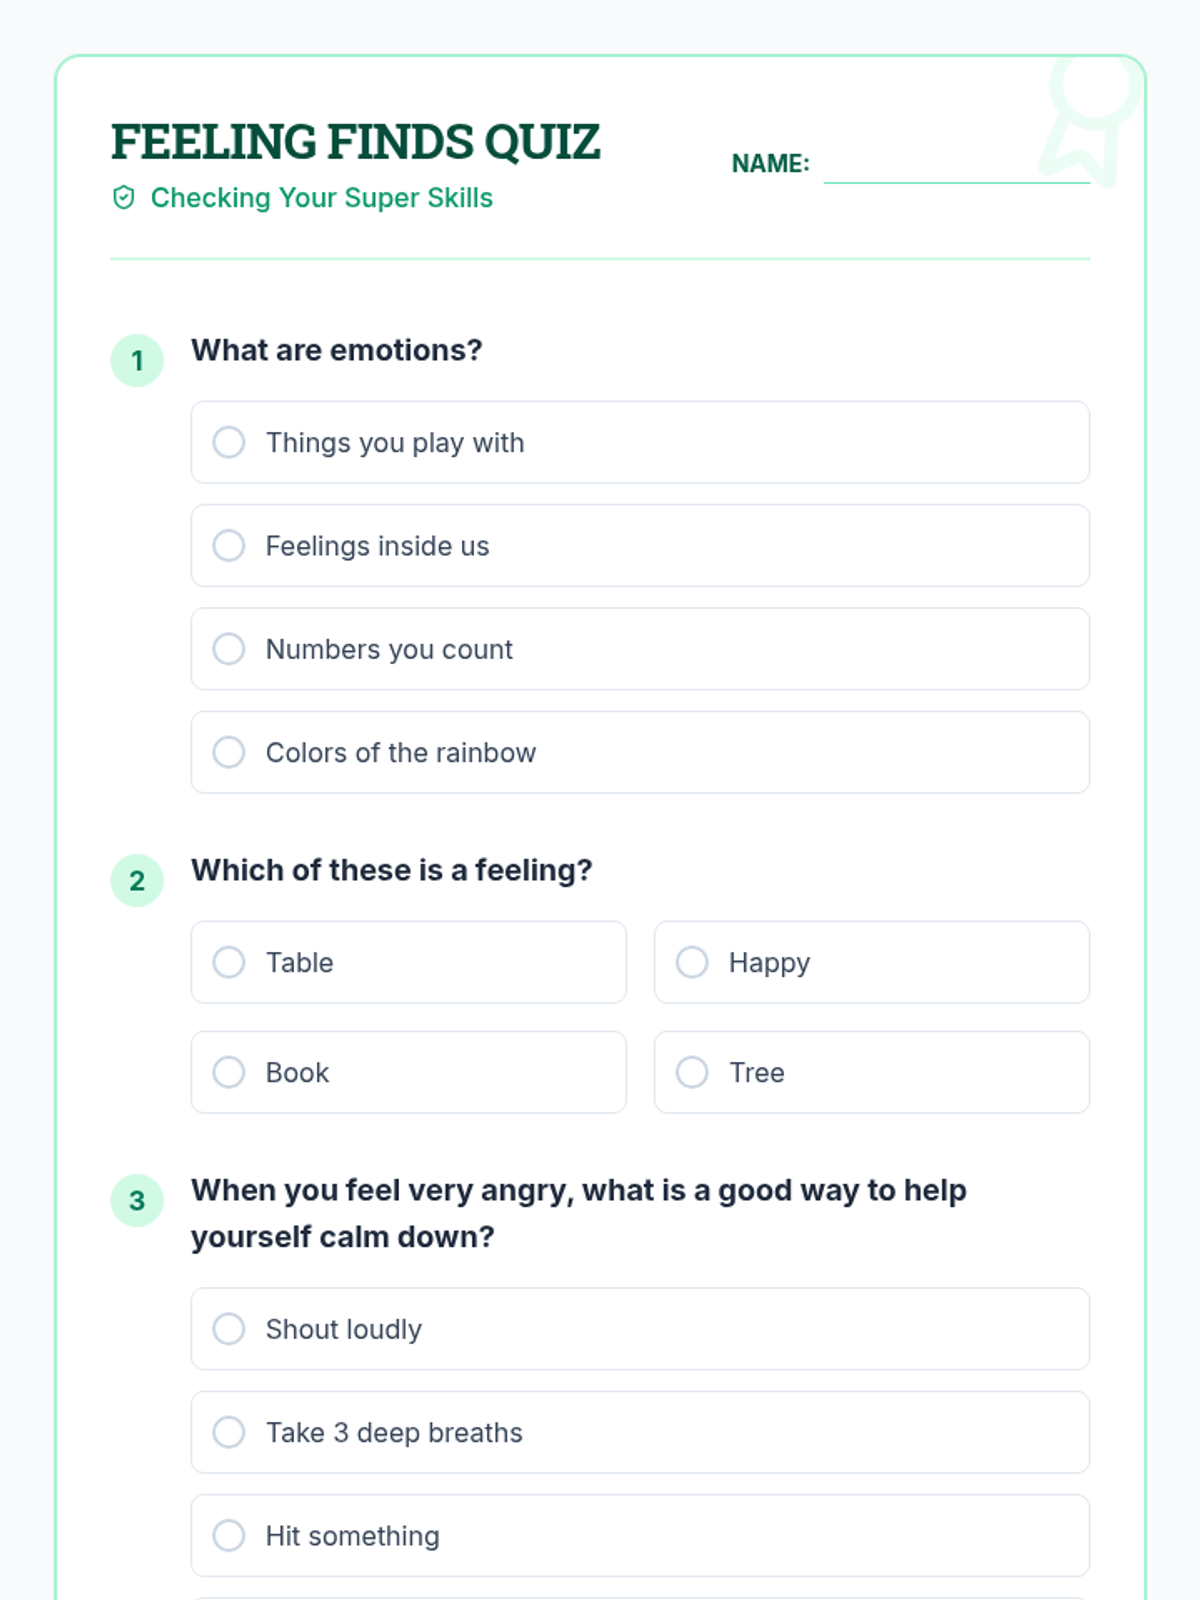Choose 'Take 3 deep breaths' option

coord(640,1432)
